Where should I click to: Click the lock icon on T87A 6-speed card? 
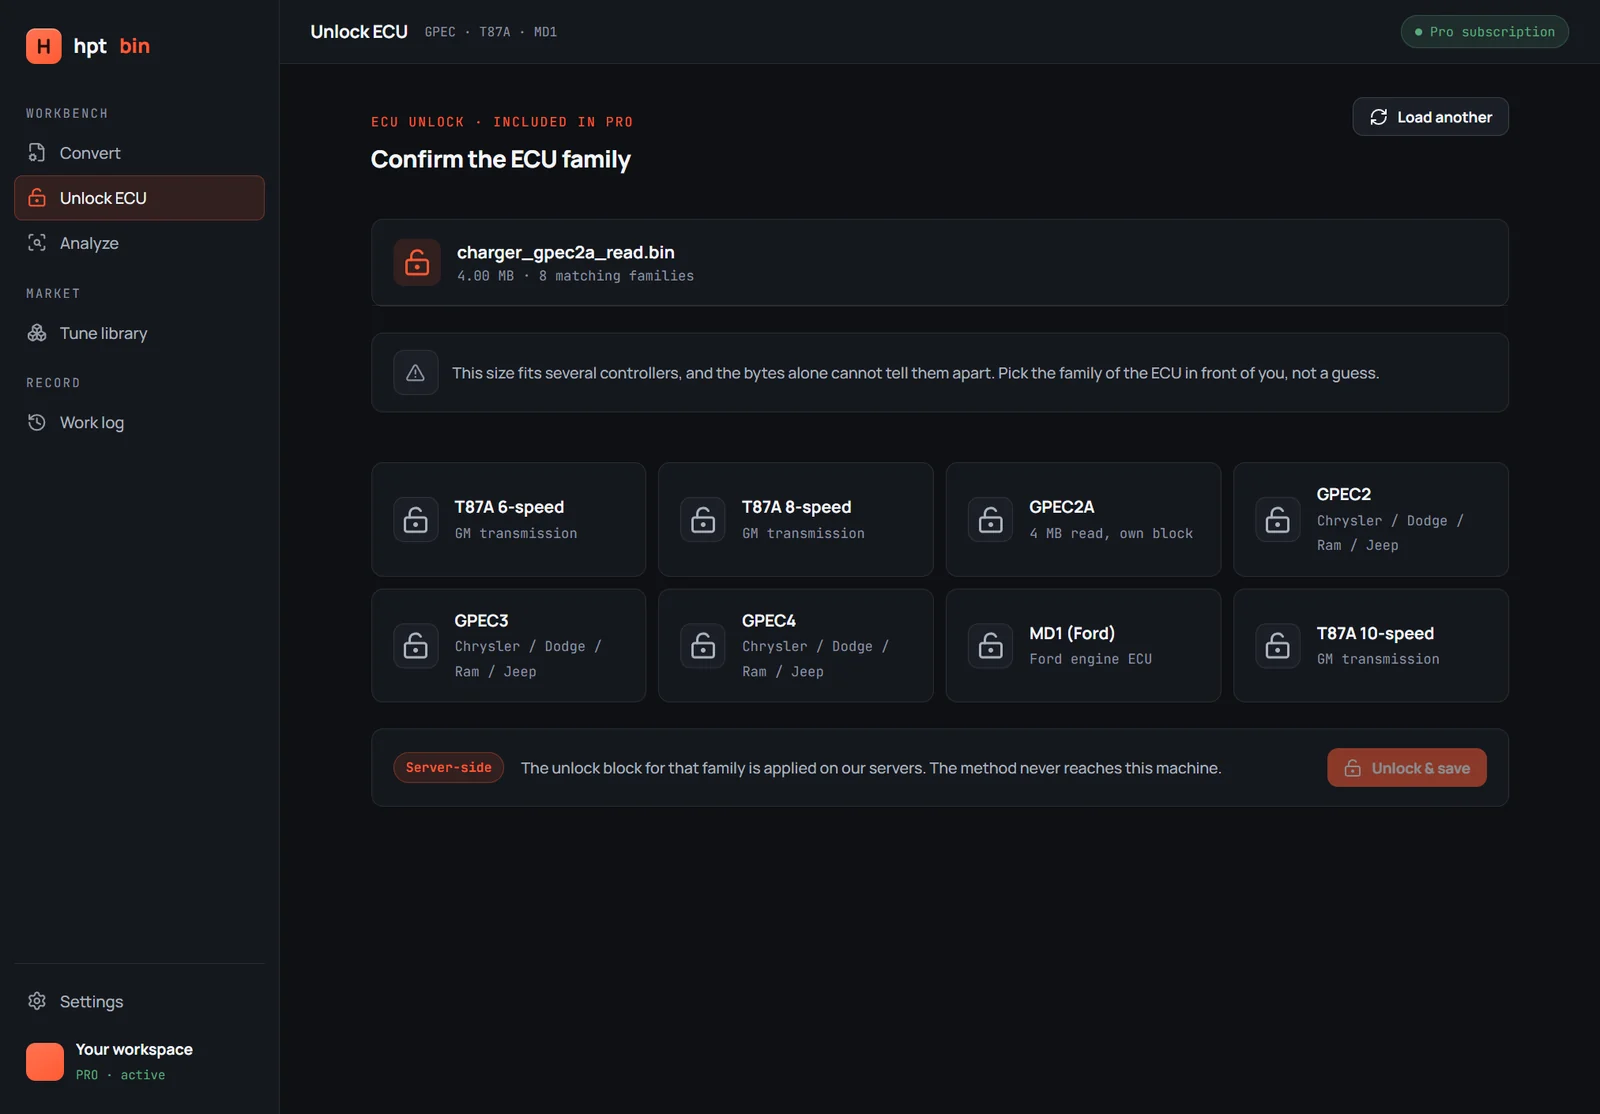tap(416, 520)
